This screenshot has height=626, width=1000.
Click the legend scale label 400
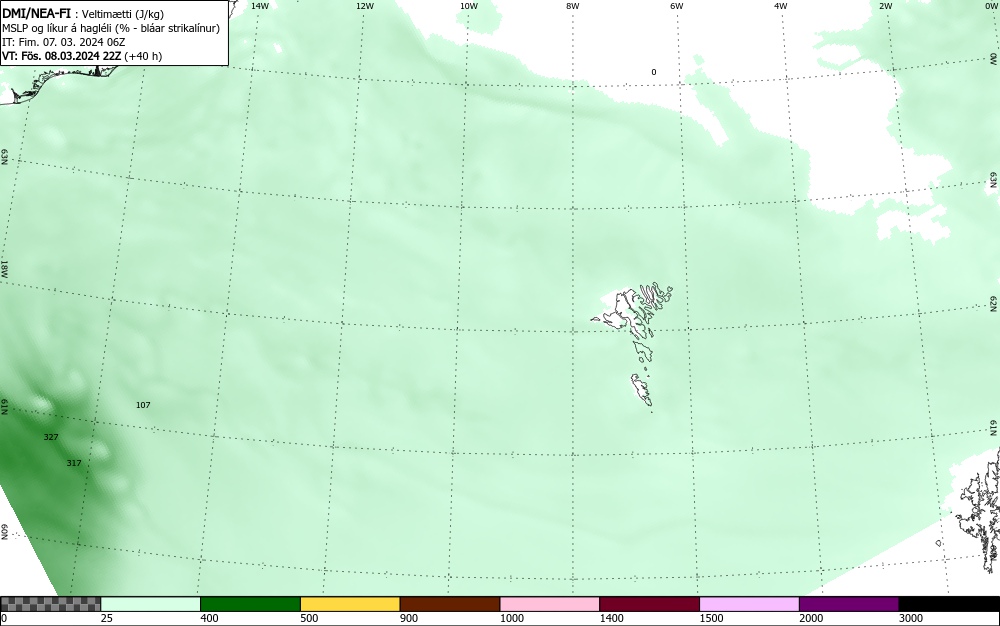209,618
